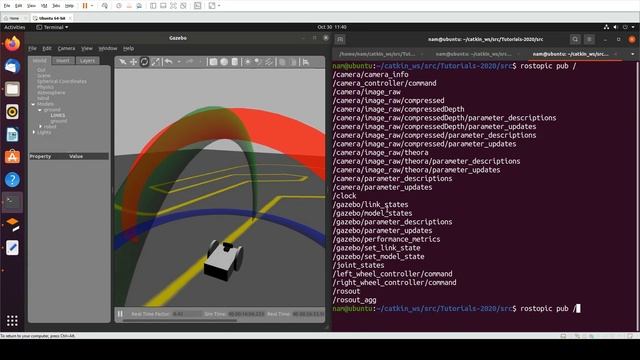This screenshot has height=360, width=640.
Task: Click the Property column header
Action: [x=40, y=156]
